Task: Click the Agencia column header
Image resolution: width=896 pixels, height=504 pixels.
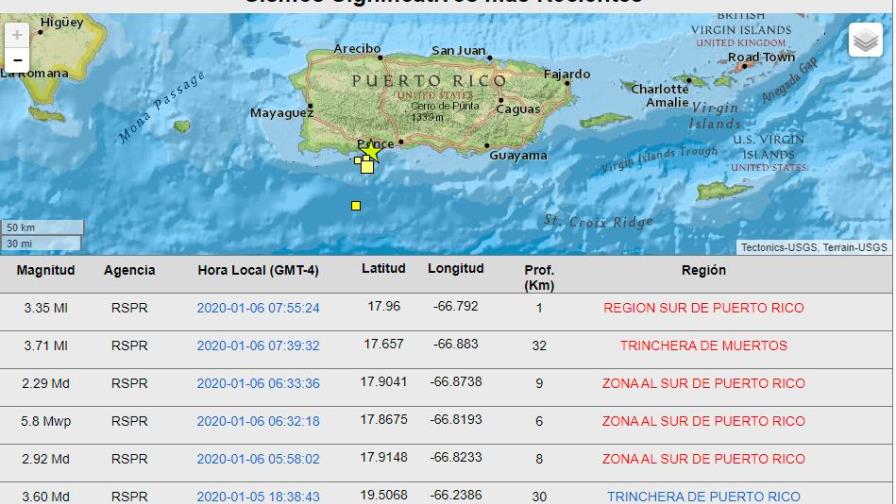Action: coord(129,270)
